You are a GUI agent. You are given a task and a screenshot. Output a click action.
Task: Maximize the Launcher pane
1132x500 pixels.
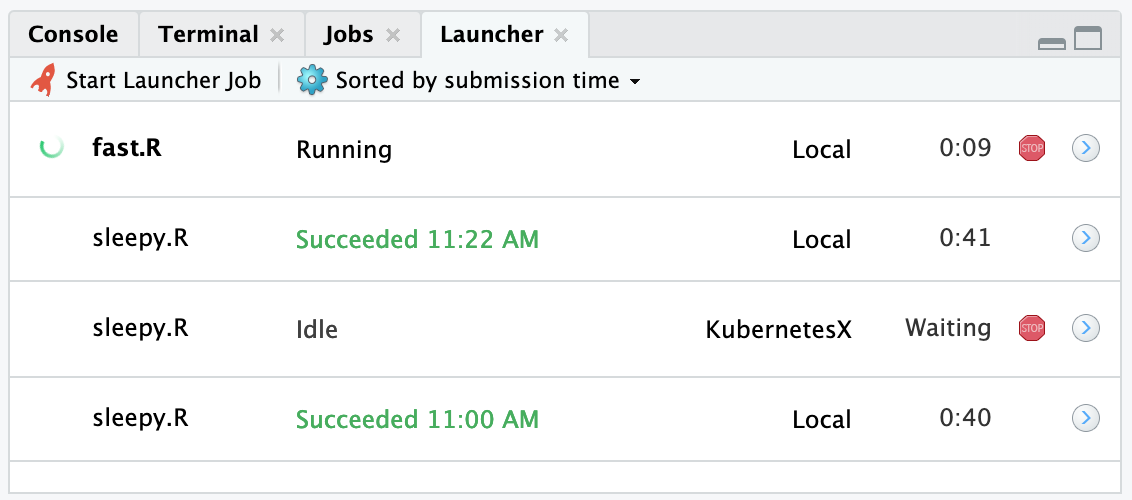click(x=1087, y=39)
